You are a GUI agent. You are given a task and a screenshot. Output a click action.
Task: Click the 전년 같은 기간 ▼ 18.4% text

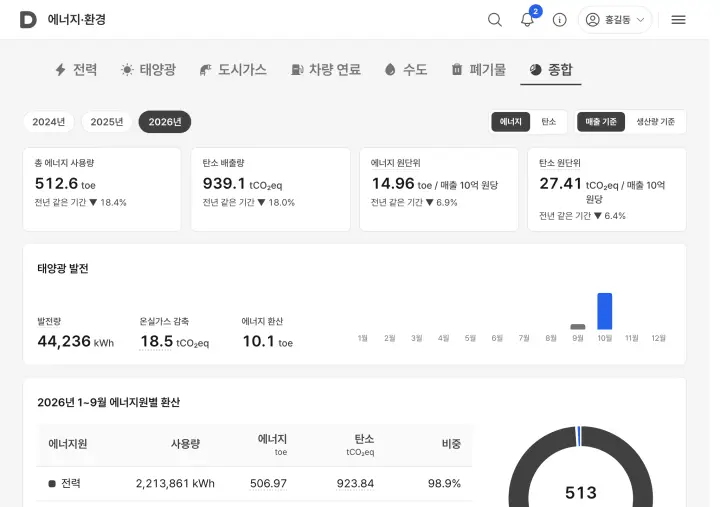(80, 203)
